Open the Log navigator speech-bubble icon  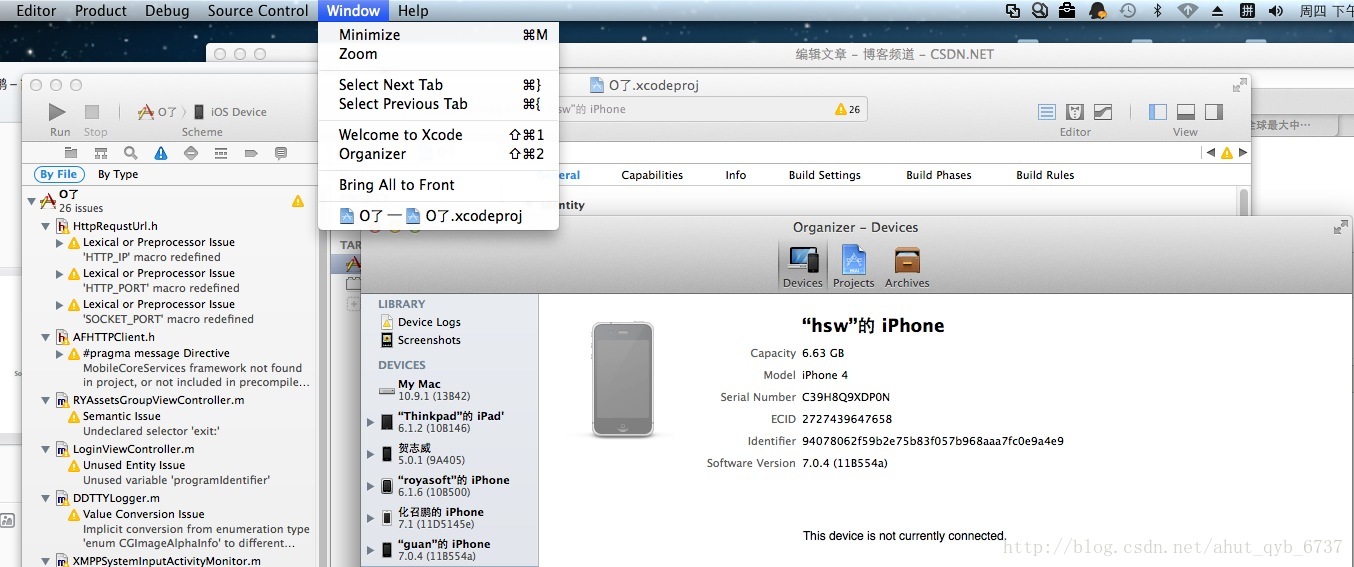280,153
